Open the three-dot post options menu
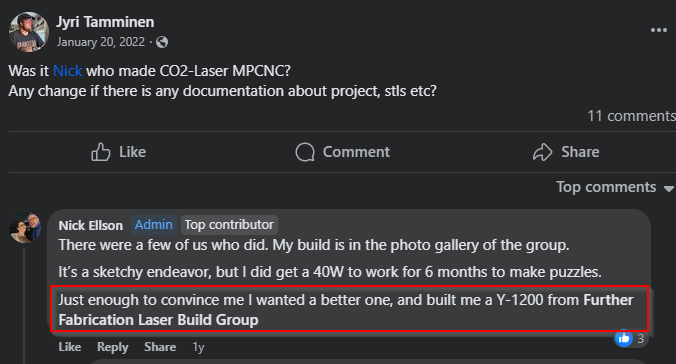The height and width of the screenshot is (364, 676). 659,30
